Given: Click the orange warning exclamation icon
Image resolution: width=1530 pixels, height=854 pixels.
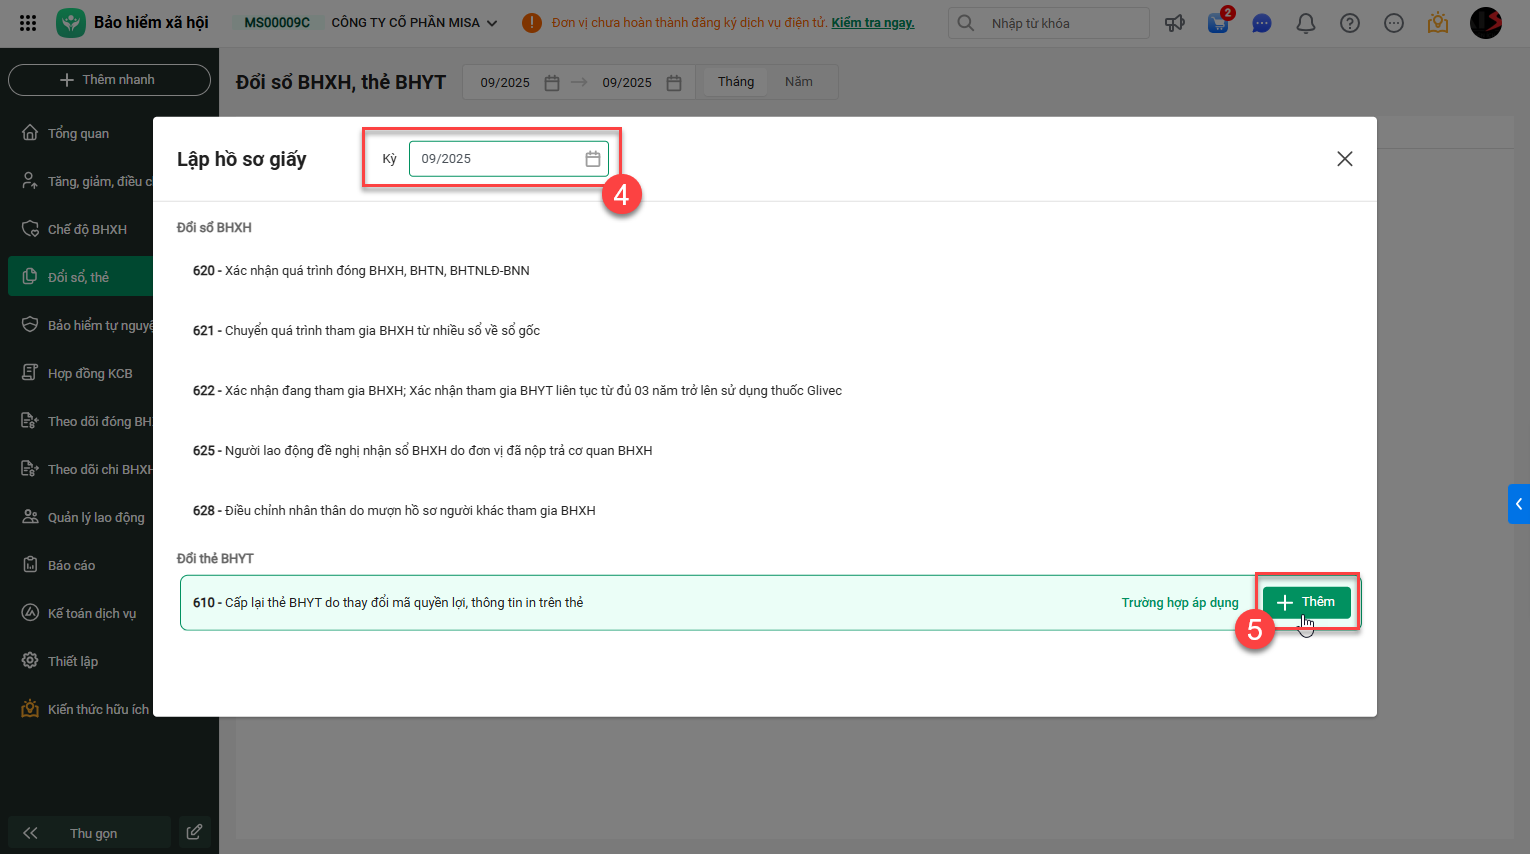Looking at the screenshot, I should pos(532,23).
